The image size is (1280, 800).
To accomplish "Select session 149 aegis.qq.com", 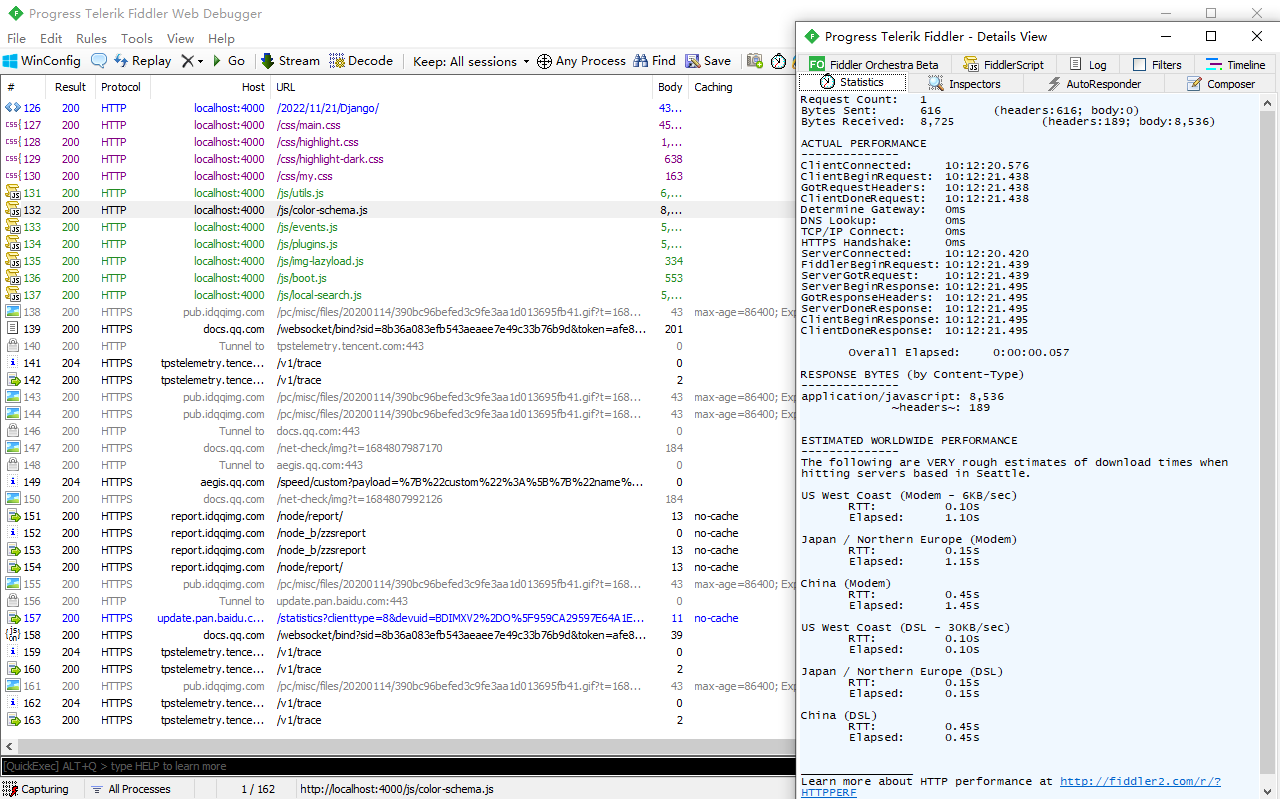I will click(398, 482).
